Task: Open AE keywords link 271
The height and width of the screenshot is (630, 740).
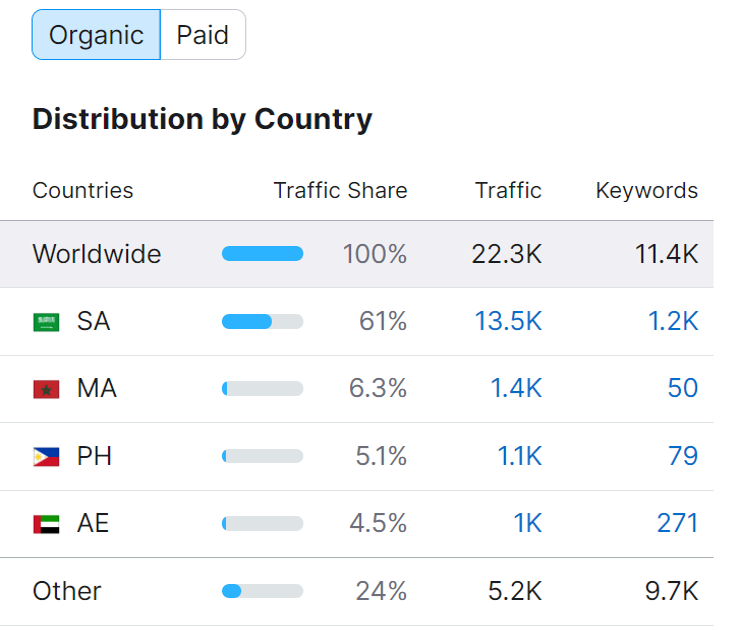Action: [x=677, y=523]
